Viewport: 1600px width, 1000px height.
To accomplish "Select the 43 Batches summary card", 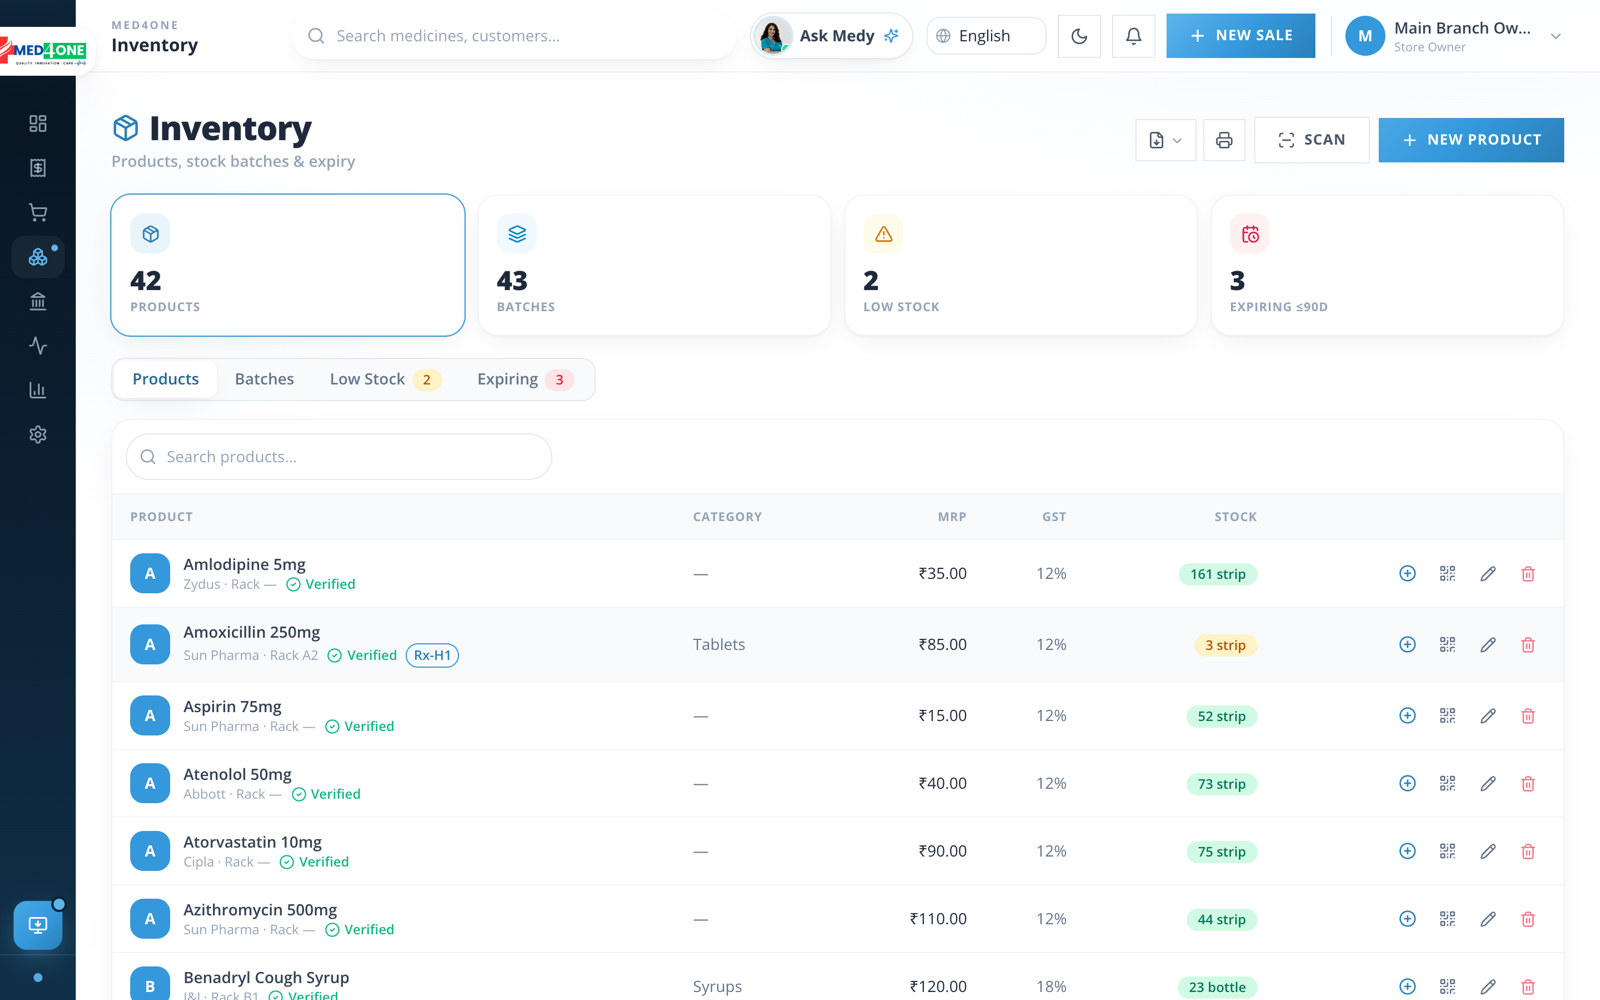I will pyautogui.click(x=654, y=265).
